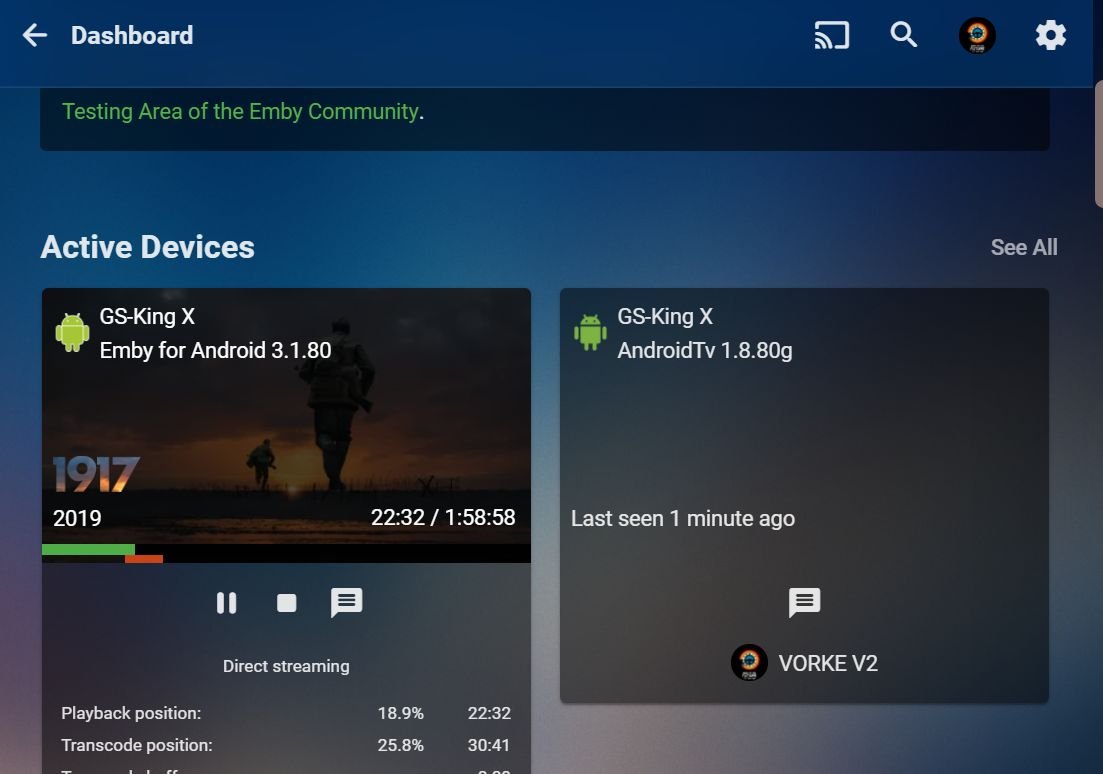Image resolution: width=1103 pixels, height=774 pixels.
Task: Stop playback of 1917
Action: [x=286, y=603]
